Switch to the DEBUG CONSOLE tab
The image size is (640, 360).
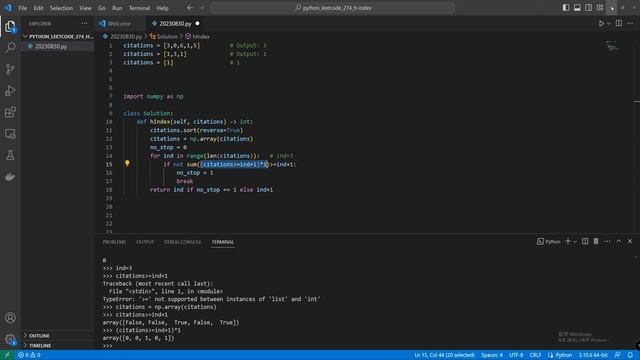pyautogui.click(x=182, y=242)
